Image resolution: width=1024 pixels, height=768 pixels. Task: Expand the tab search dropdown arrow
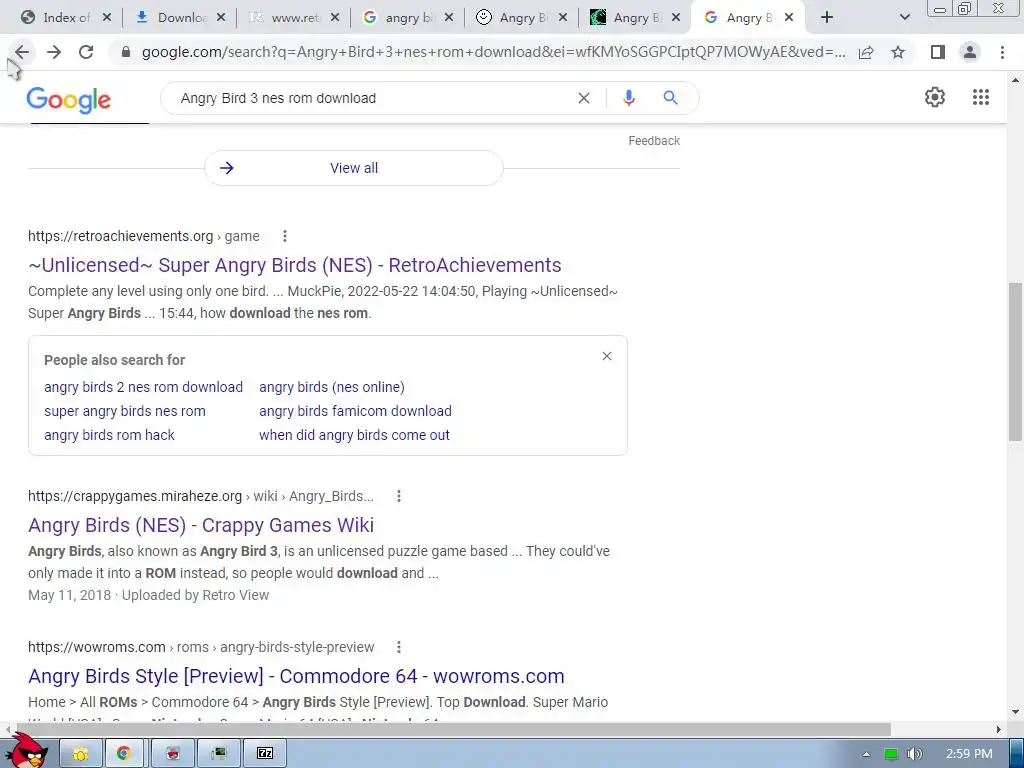point(904,18)
